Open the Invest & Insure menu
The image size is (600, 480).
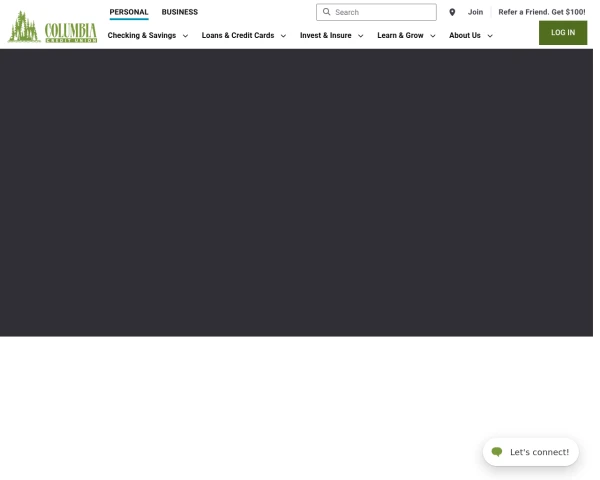pyautogui.click(x=332, y=36)
